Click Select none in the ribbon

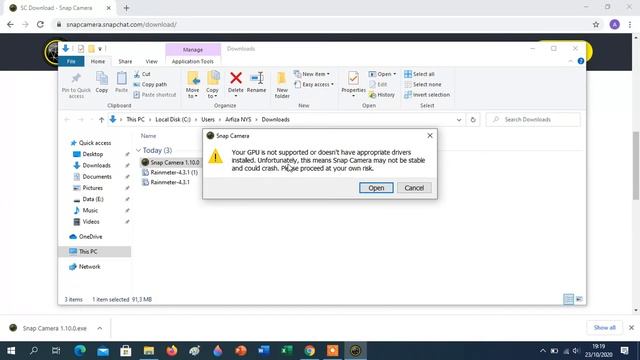click(x=422, y=84)
